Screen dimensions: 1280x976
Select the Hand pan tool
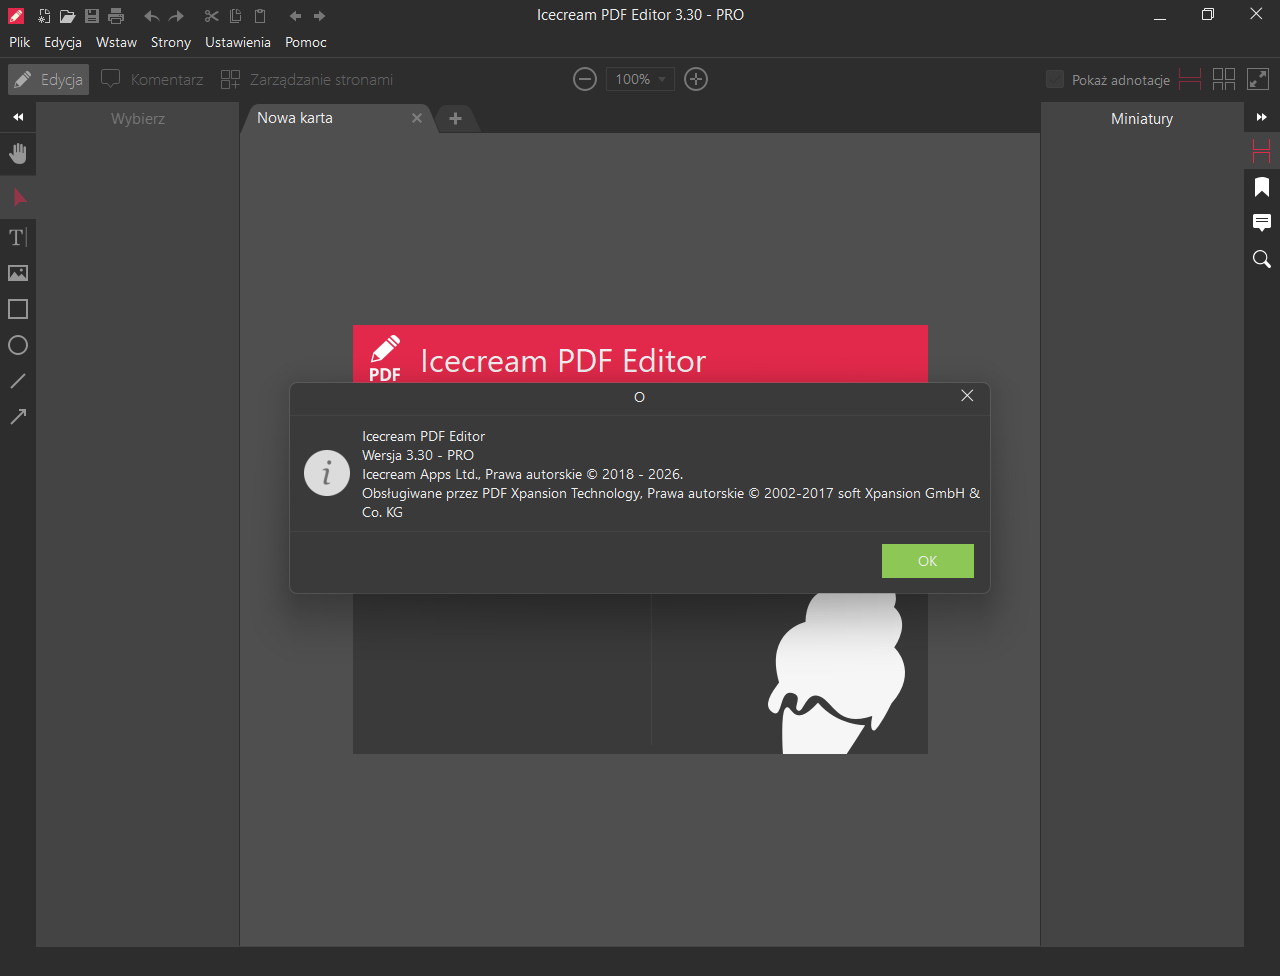18,153
